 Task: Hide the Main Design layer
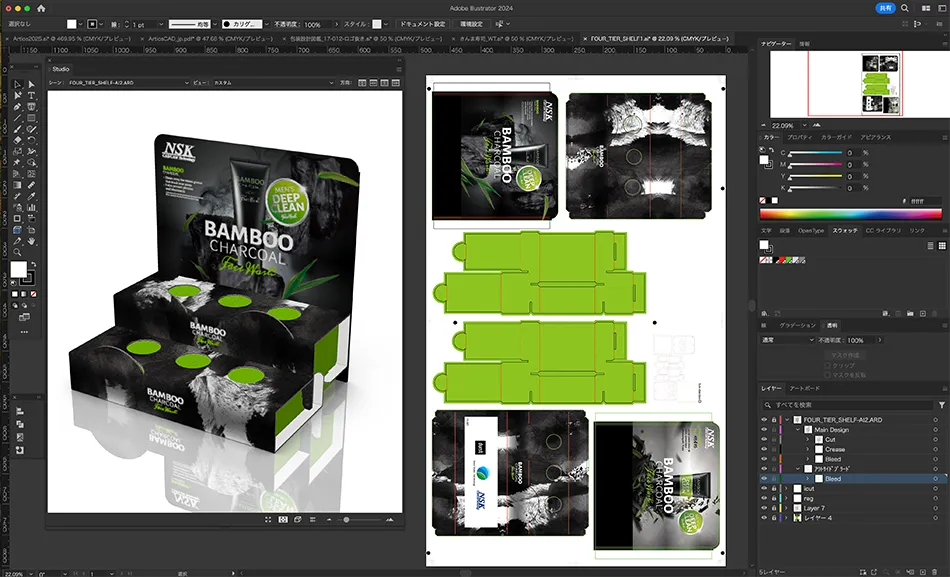tap(764, 430)
